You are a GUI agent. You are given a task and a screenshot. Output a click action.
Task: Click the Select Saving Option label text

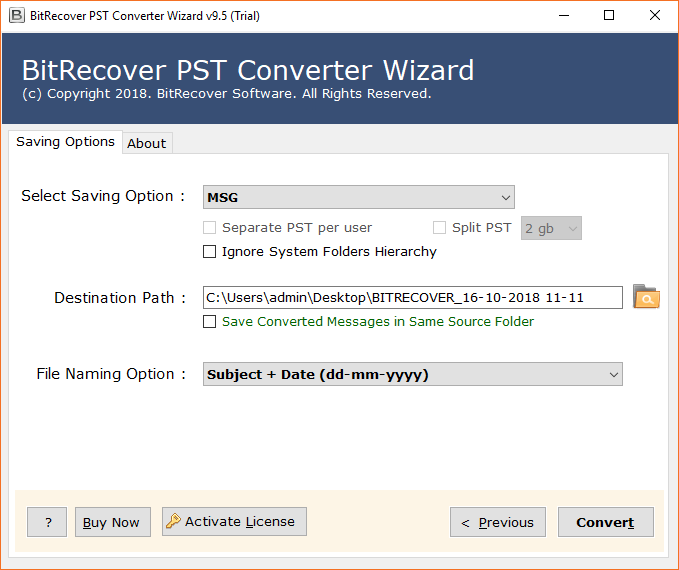[103, 196]
